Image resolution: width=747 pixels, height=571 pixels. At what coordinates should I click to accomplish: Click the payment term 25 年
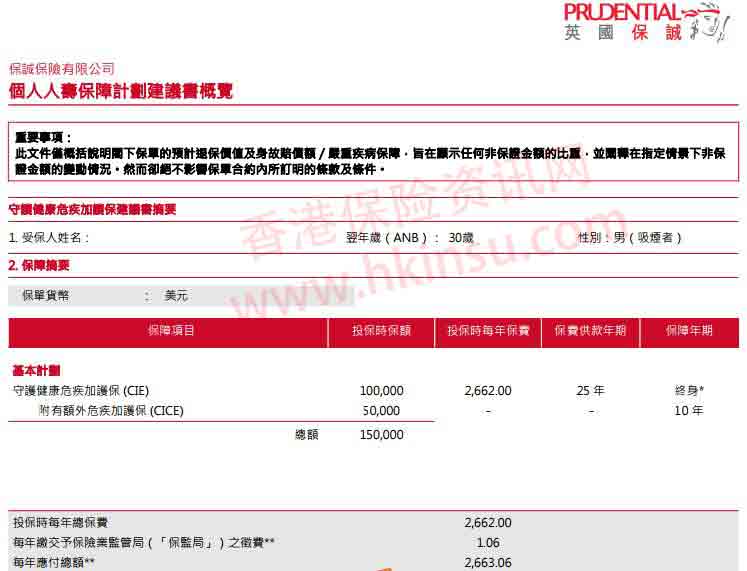coord(590,391)
